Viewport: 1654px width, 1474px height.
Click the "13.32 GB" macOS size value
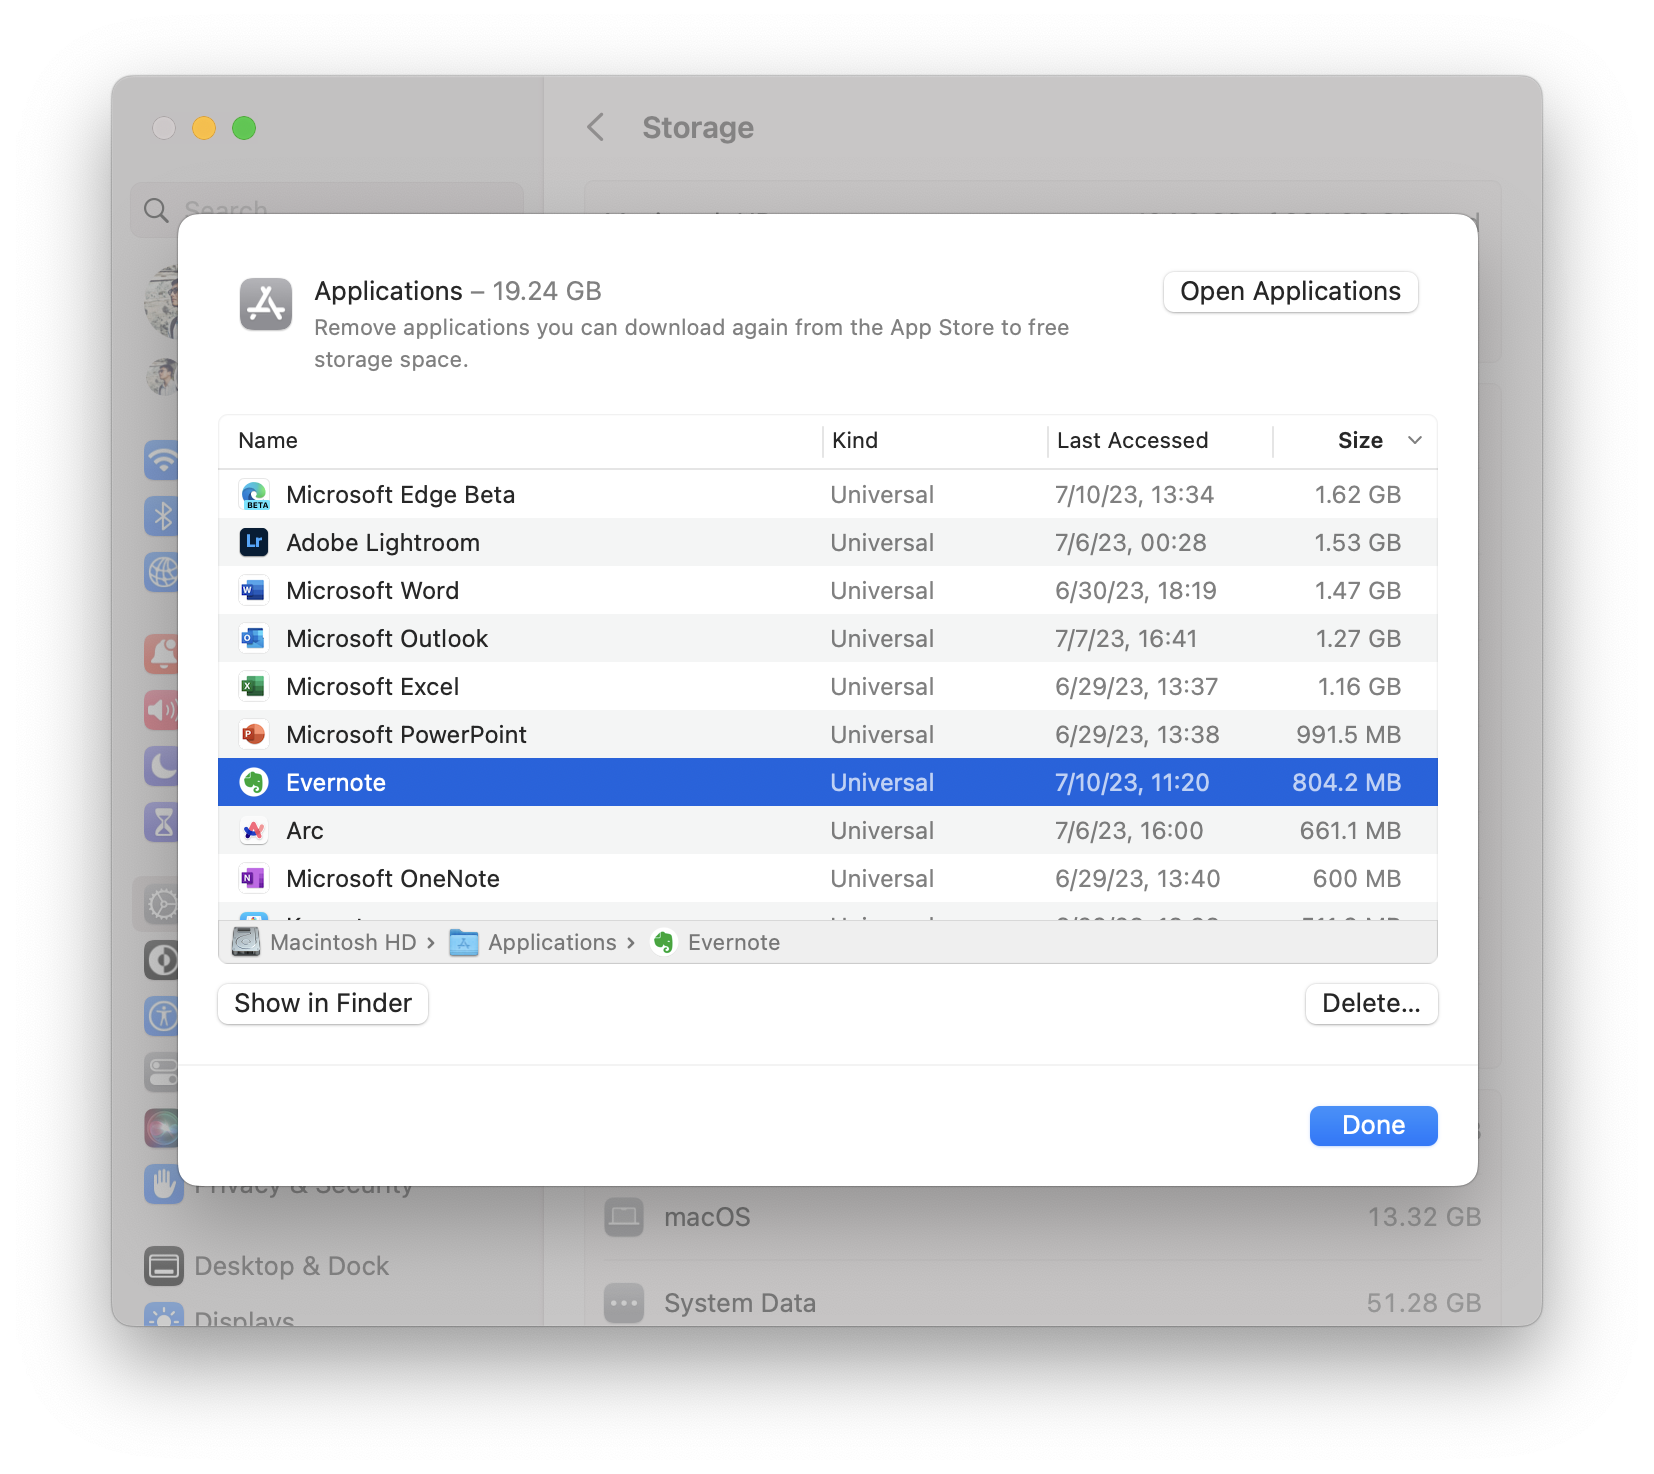[1425, 1217]
